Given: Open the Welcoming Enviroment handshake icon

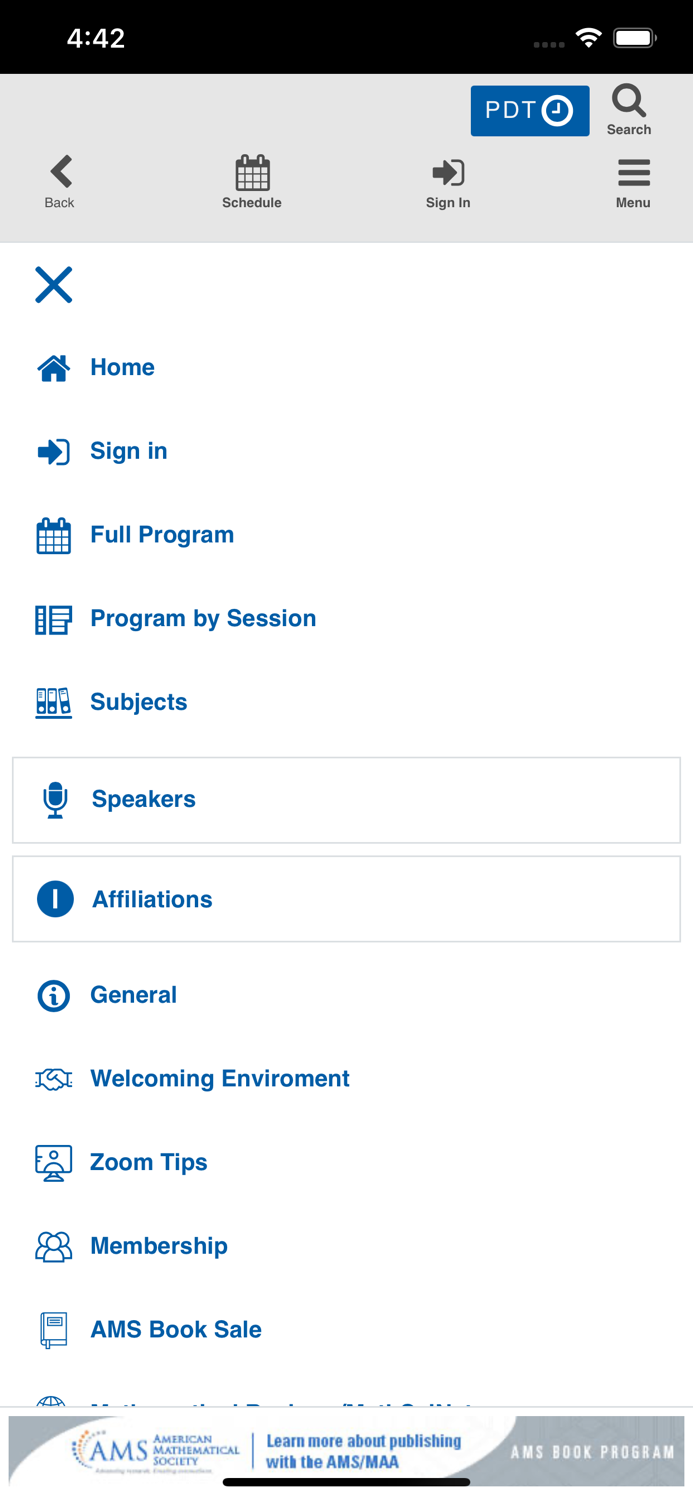Looking at the screenshot, I should (54, 1079).
